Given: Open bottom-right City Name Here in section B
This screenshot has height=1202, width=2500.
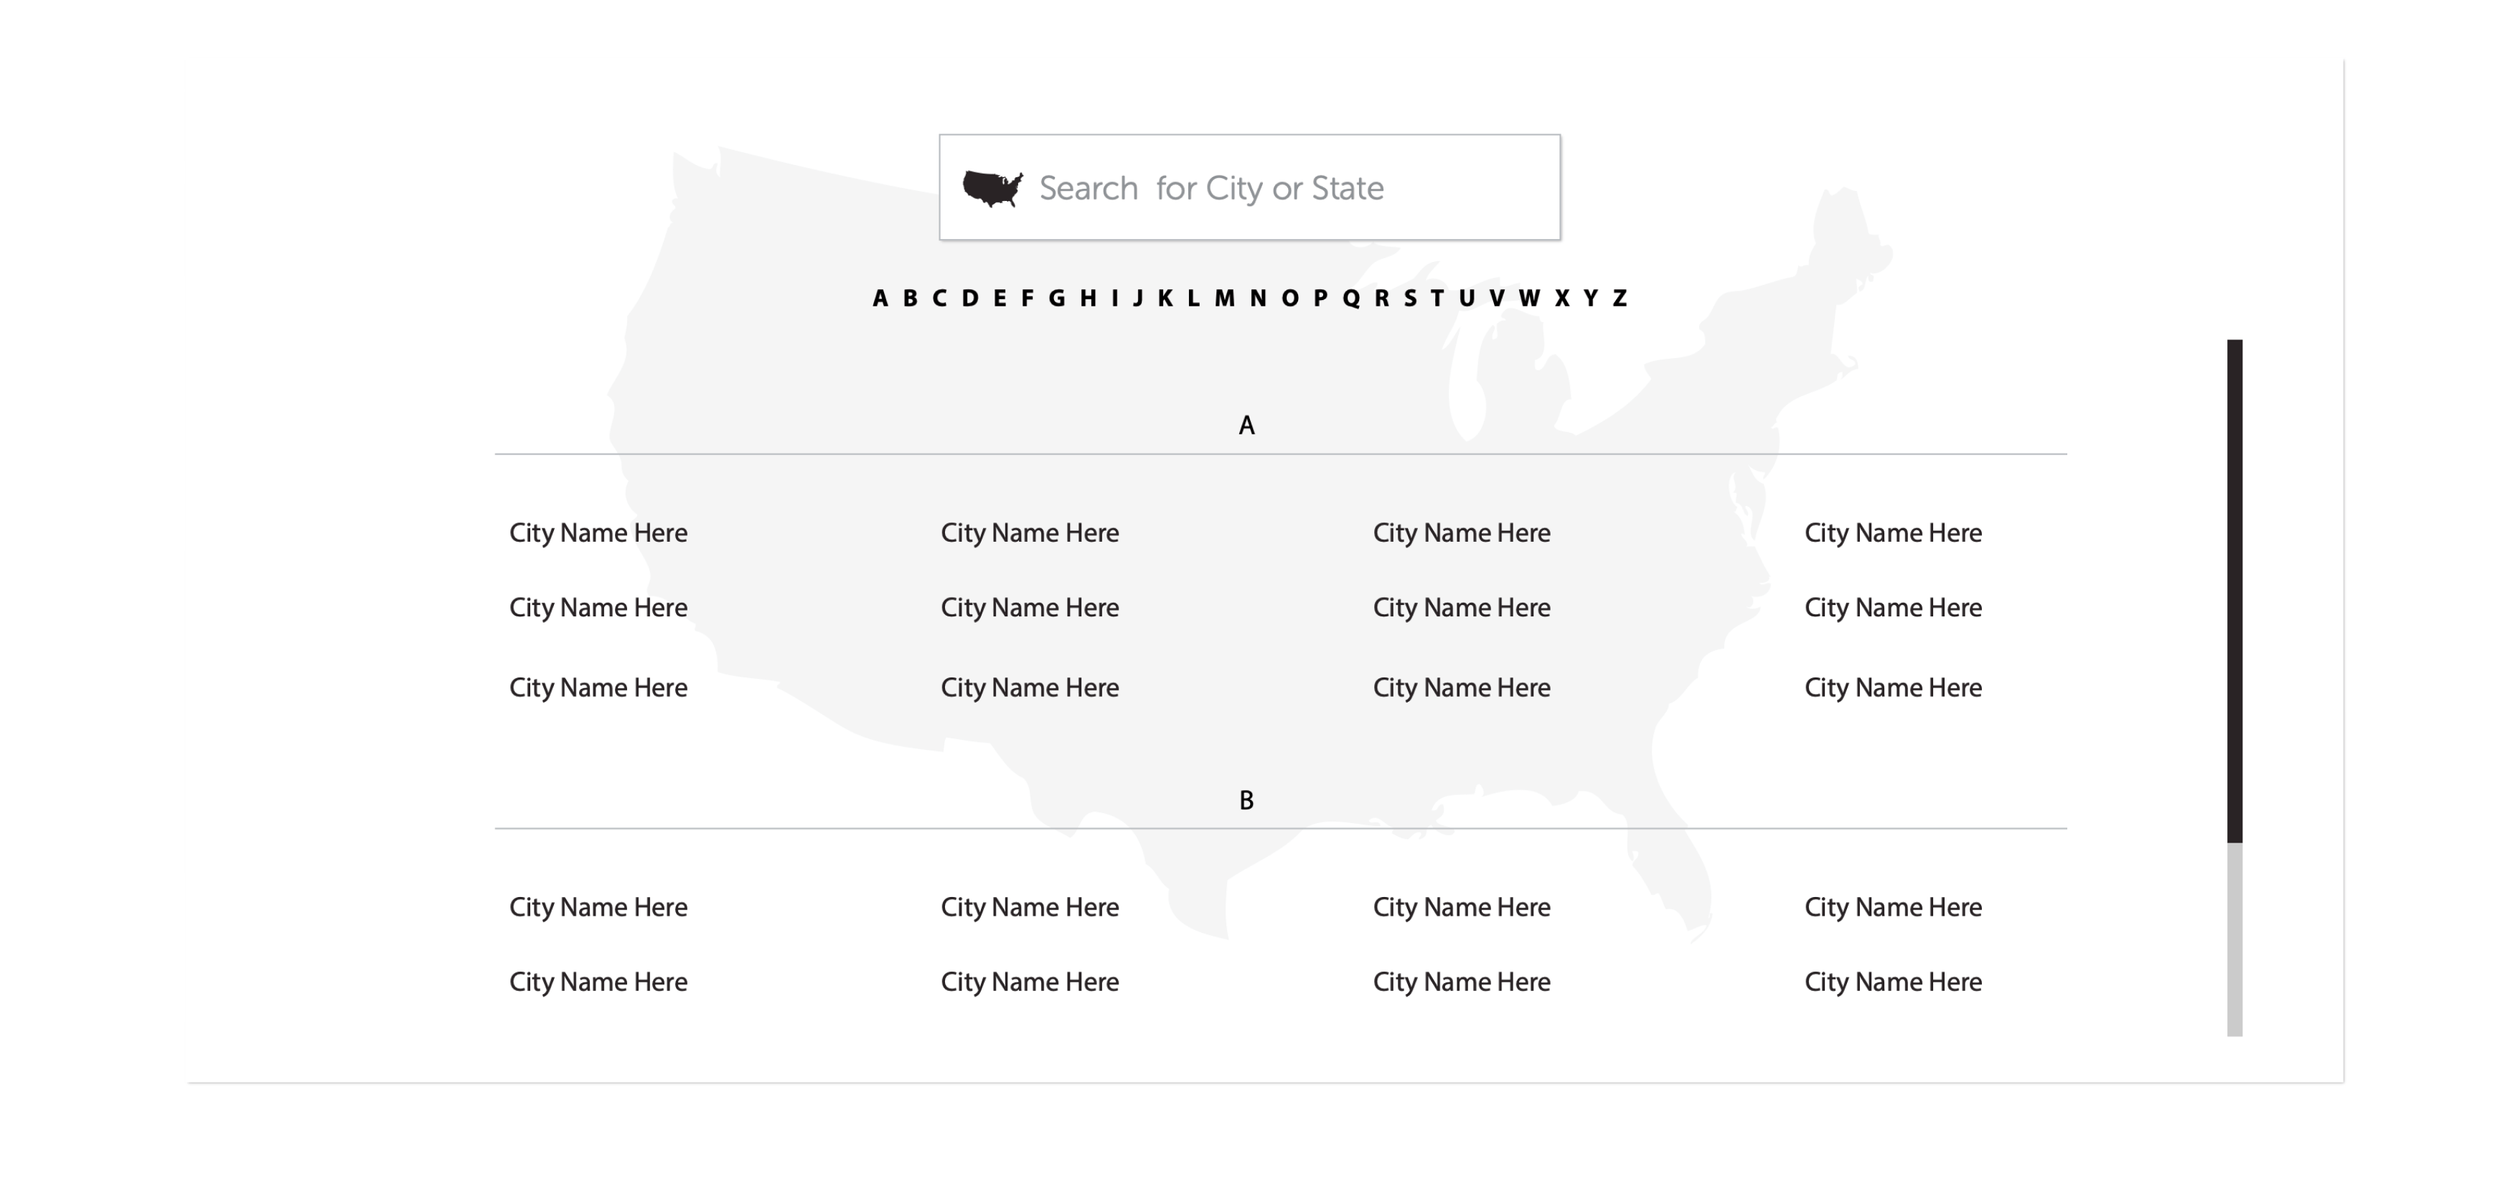Looking at the screenshot, I should [1892, 982].
